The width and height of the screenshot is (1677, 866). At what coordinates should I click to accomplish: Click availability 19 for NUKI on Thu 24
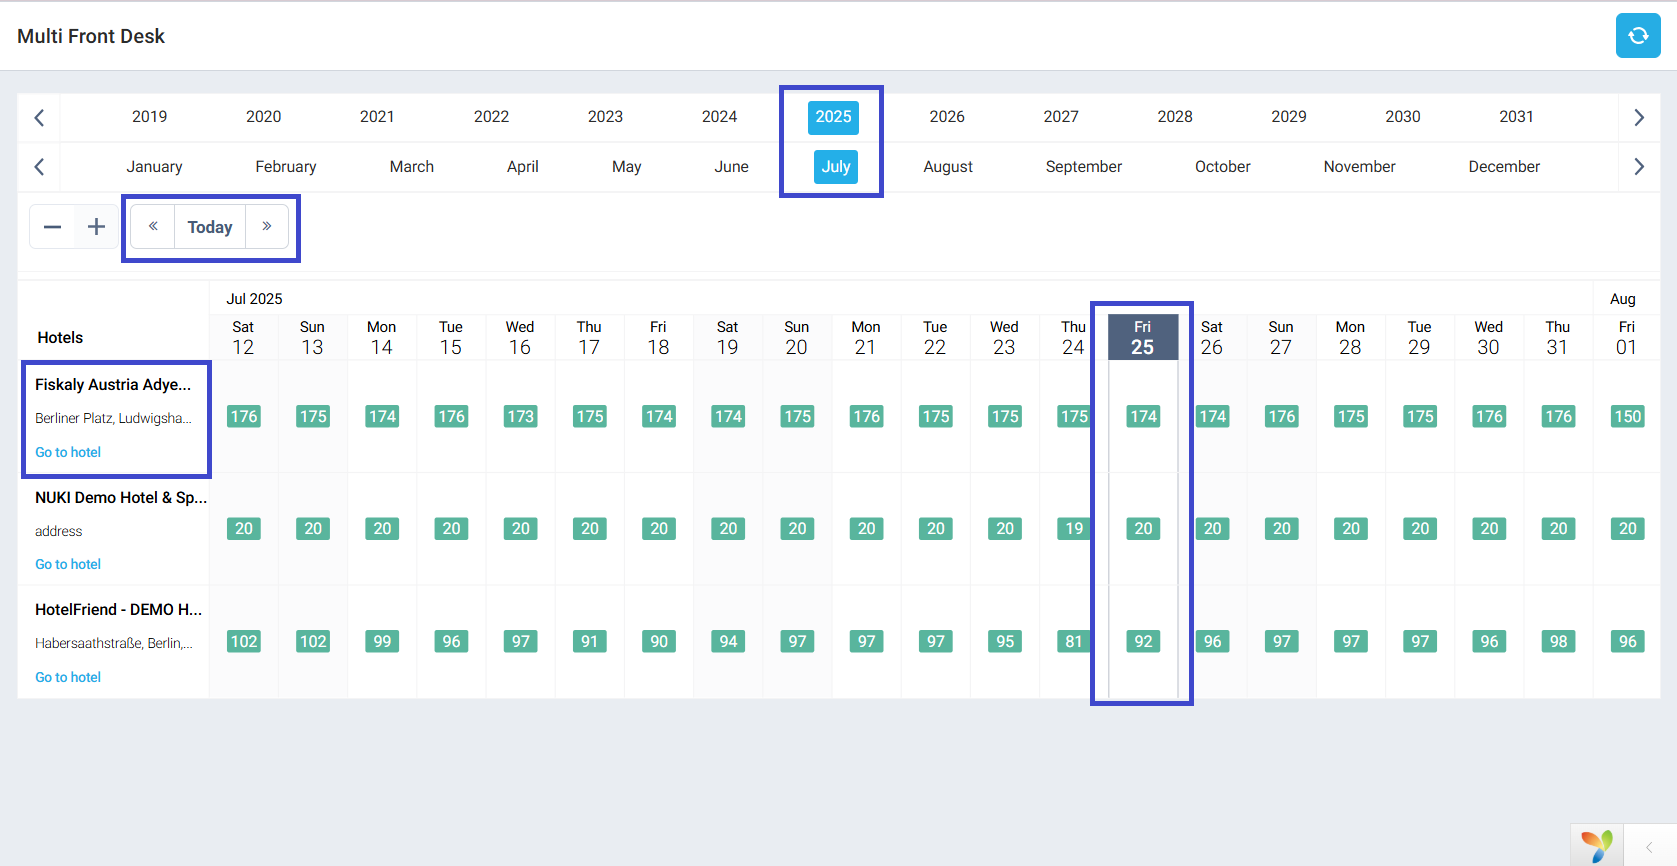(x=1073, y=528)
